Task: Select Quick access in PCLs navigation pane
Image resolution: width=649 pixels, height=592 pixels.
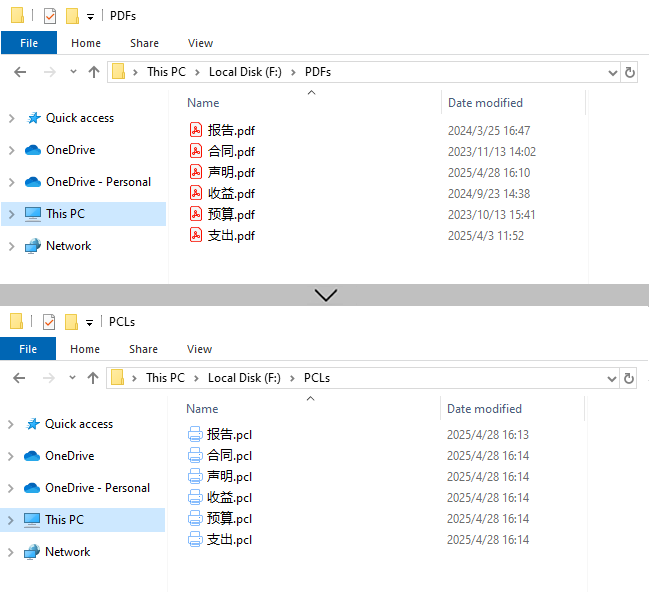Action: point(79,424)
